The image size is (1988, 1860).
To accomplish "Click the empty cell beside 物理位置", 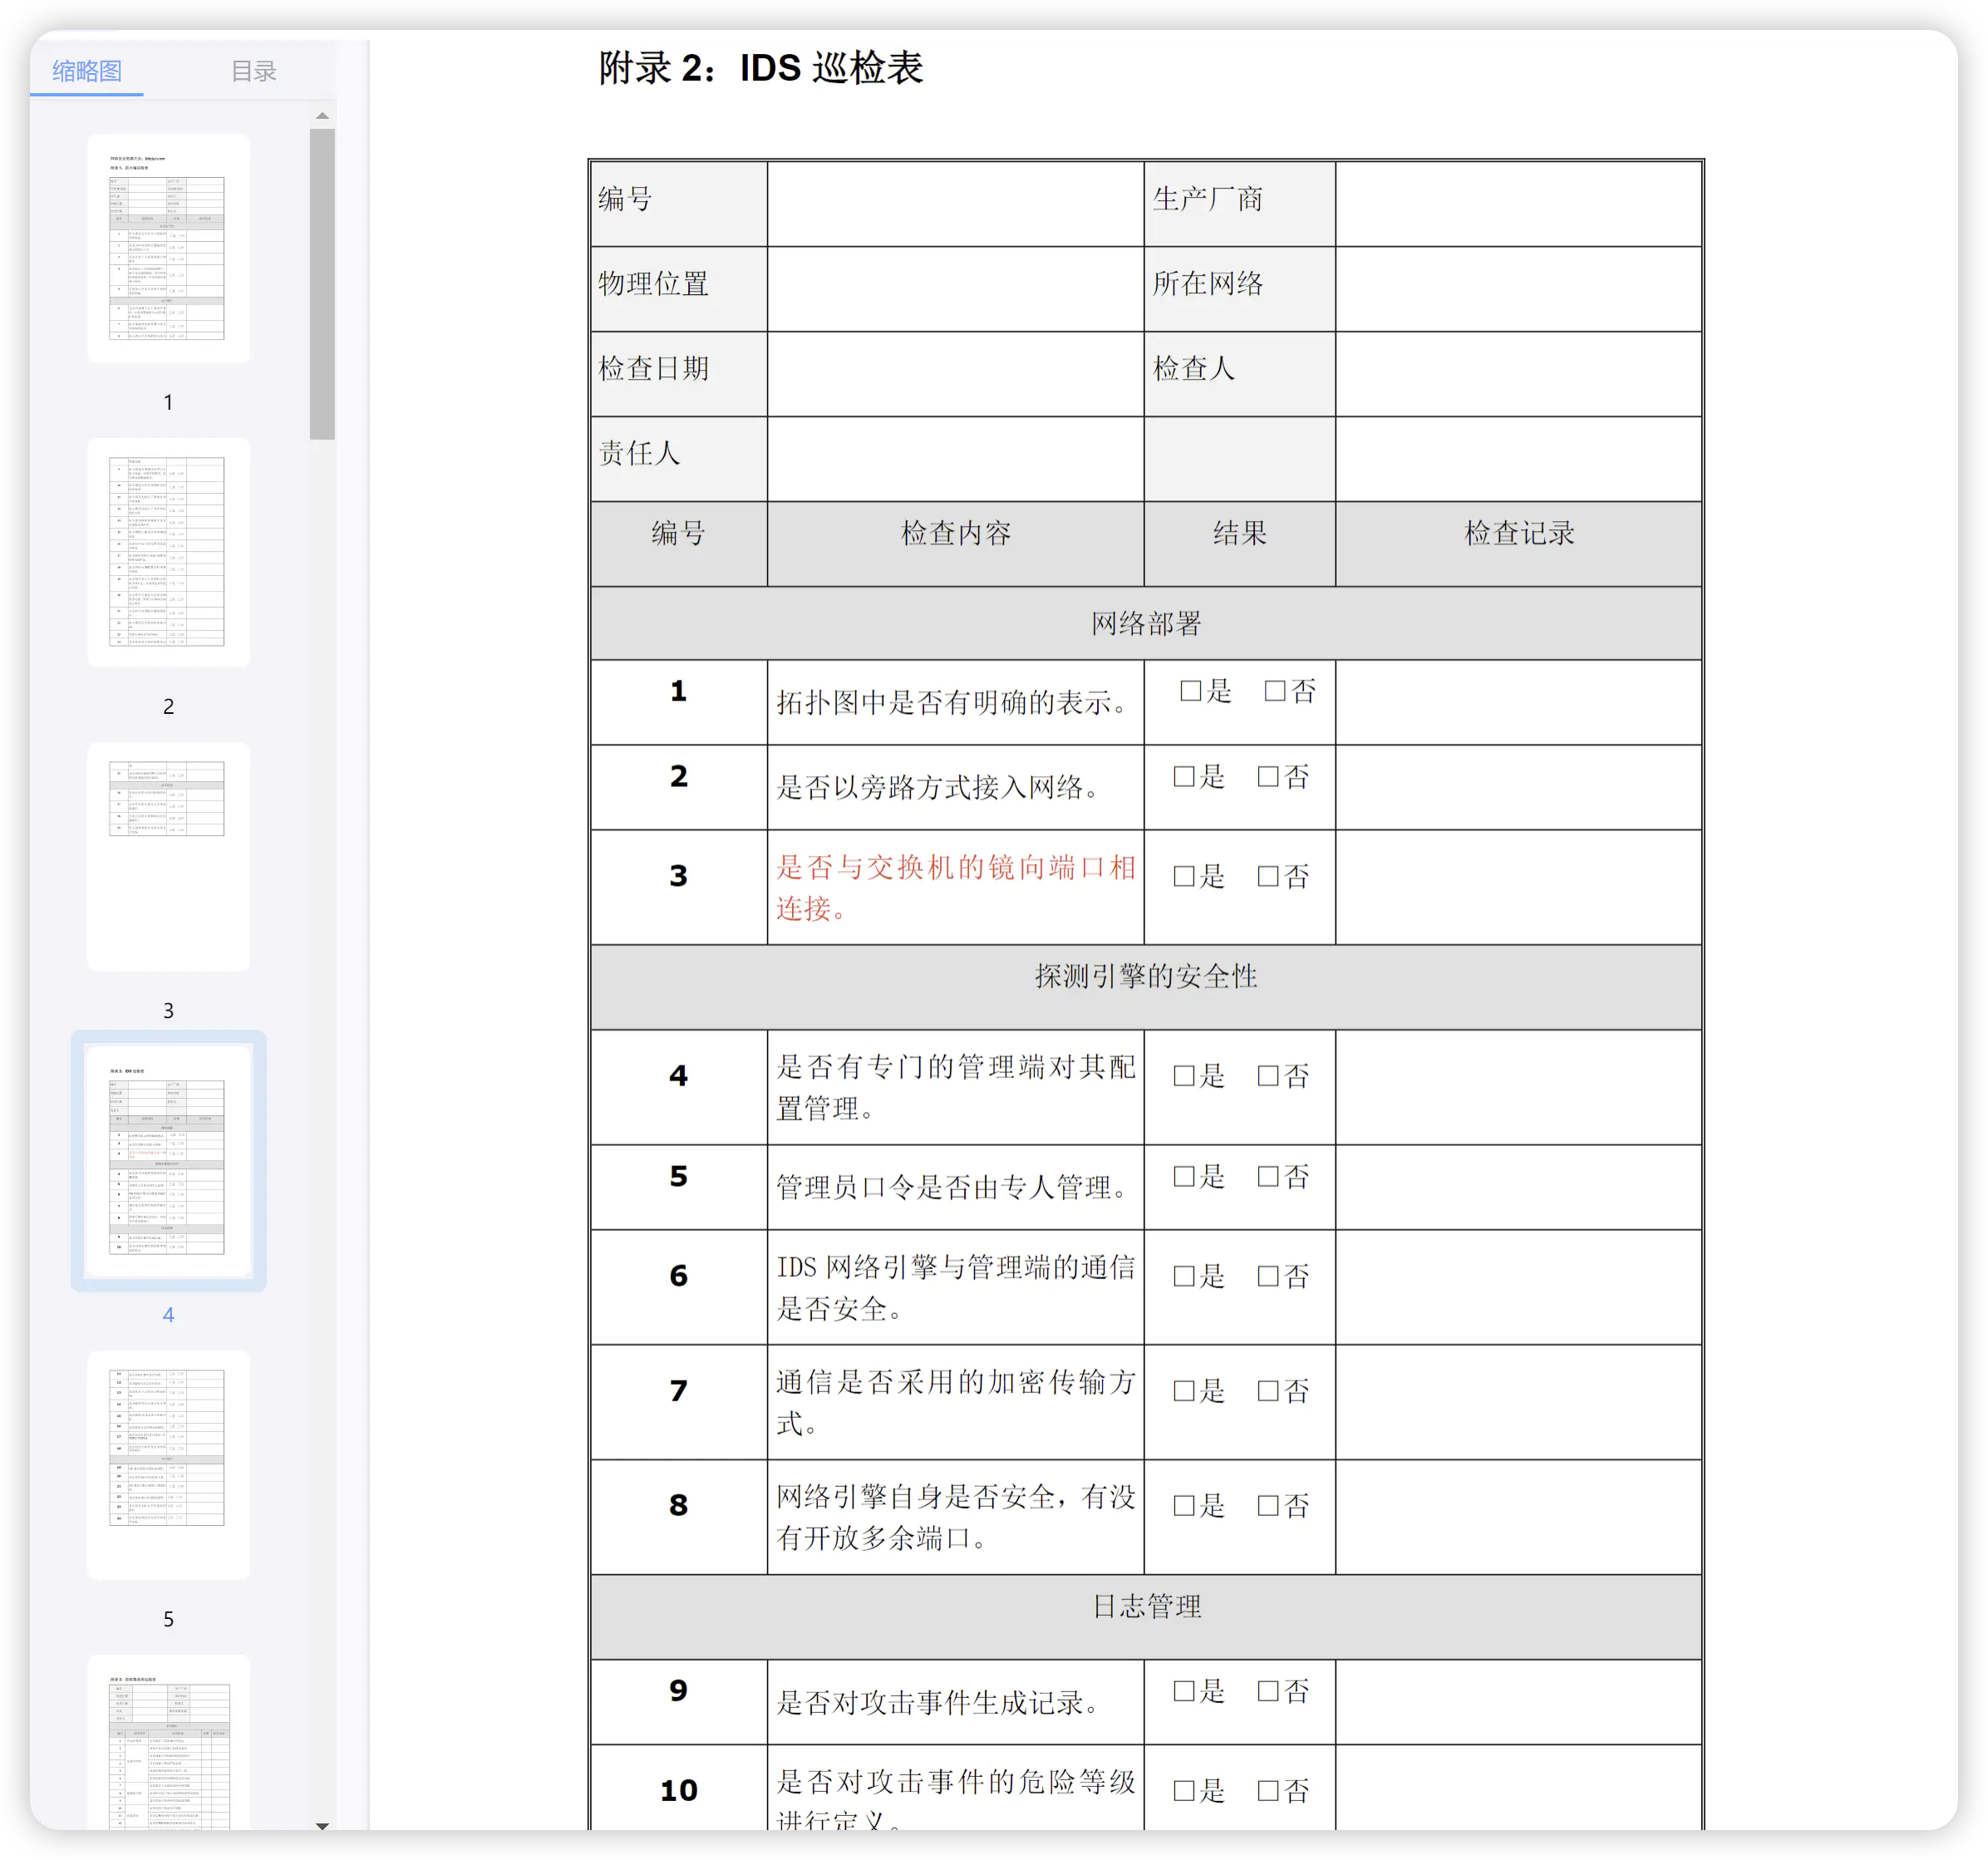I will pos(956,289).
